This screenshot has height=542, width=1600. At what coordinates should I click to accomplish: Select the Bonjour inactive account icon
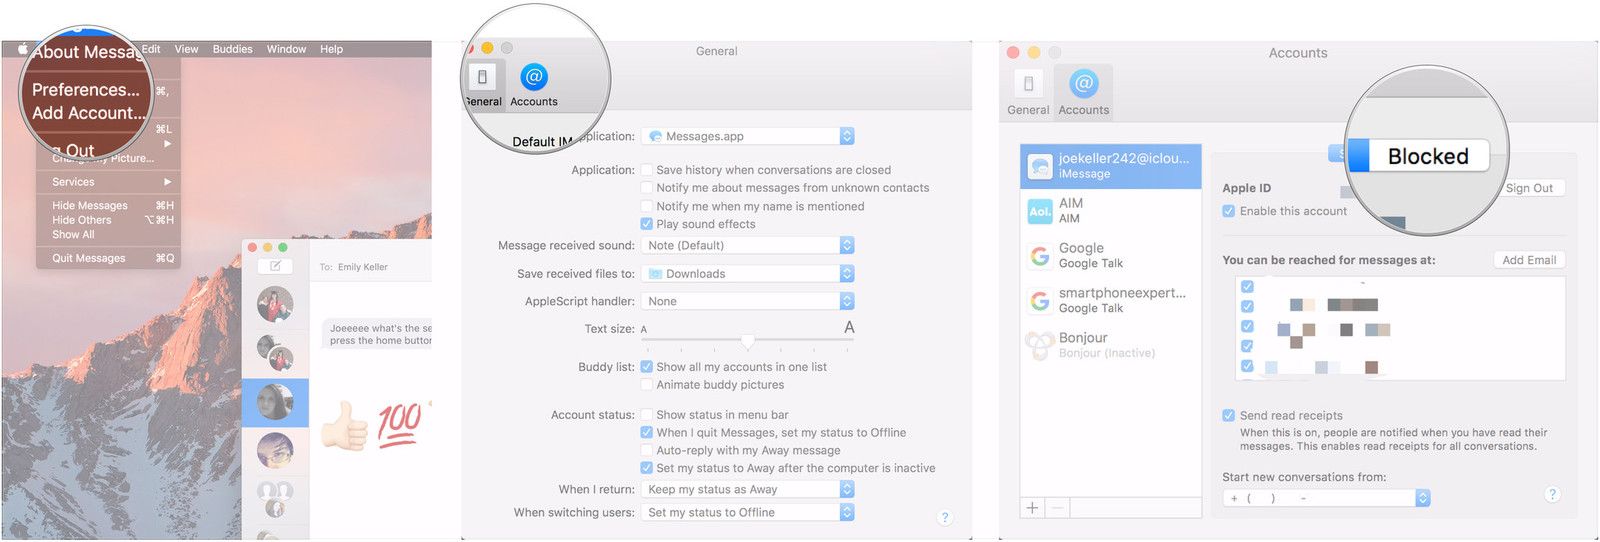pos(1040,345)
